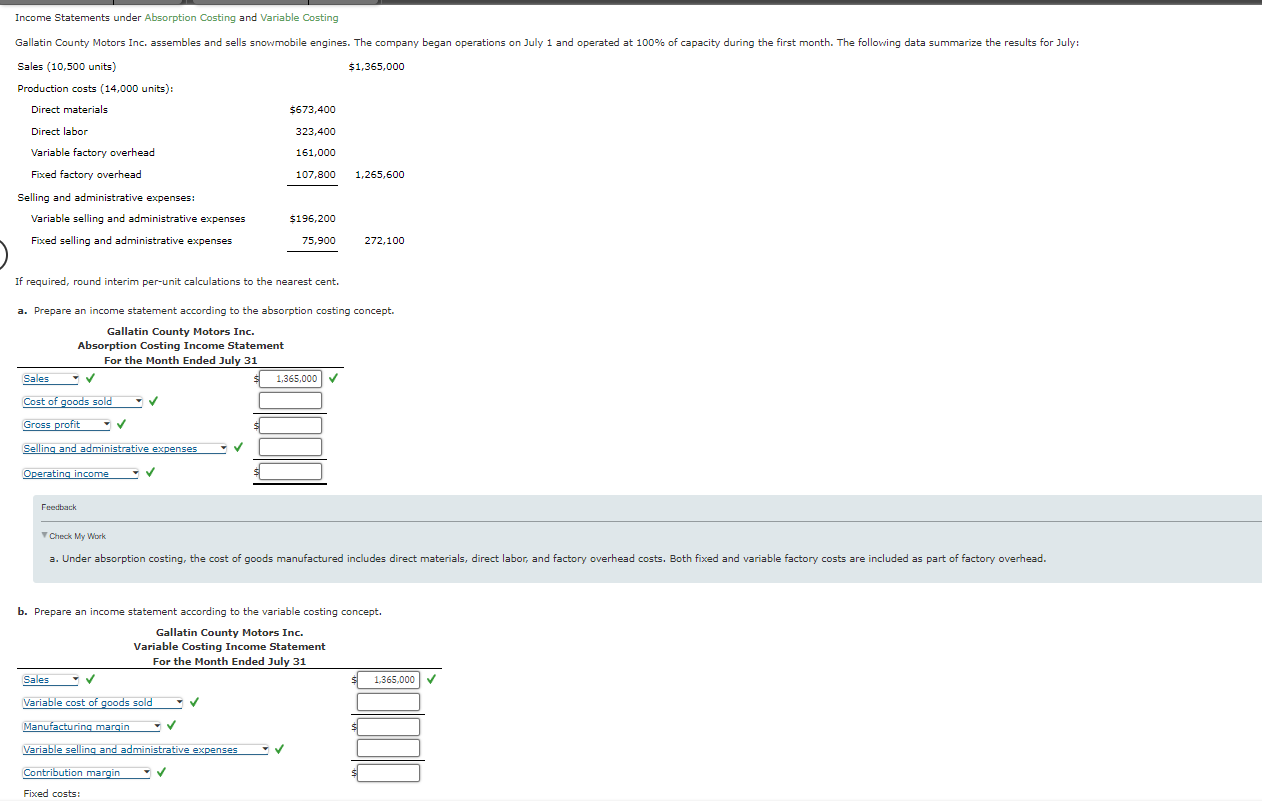Screen dimensions: 1262x801
Task: Click the Absorption Costing Income Statement heading
Action: point(181,346)
